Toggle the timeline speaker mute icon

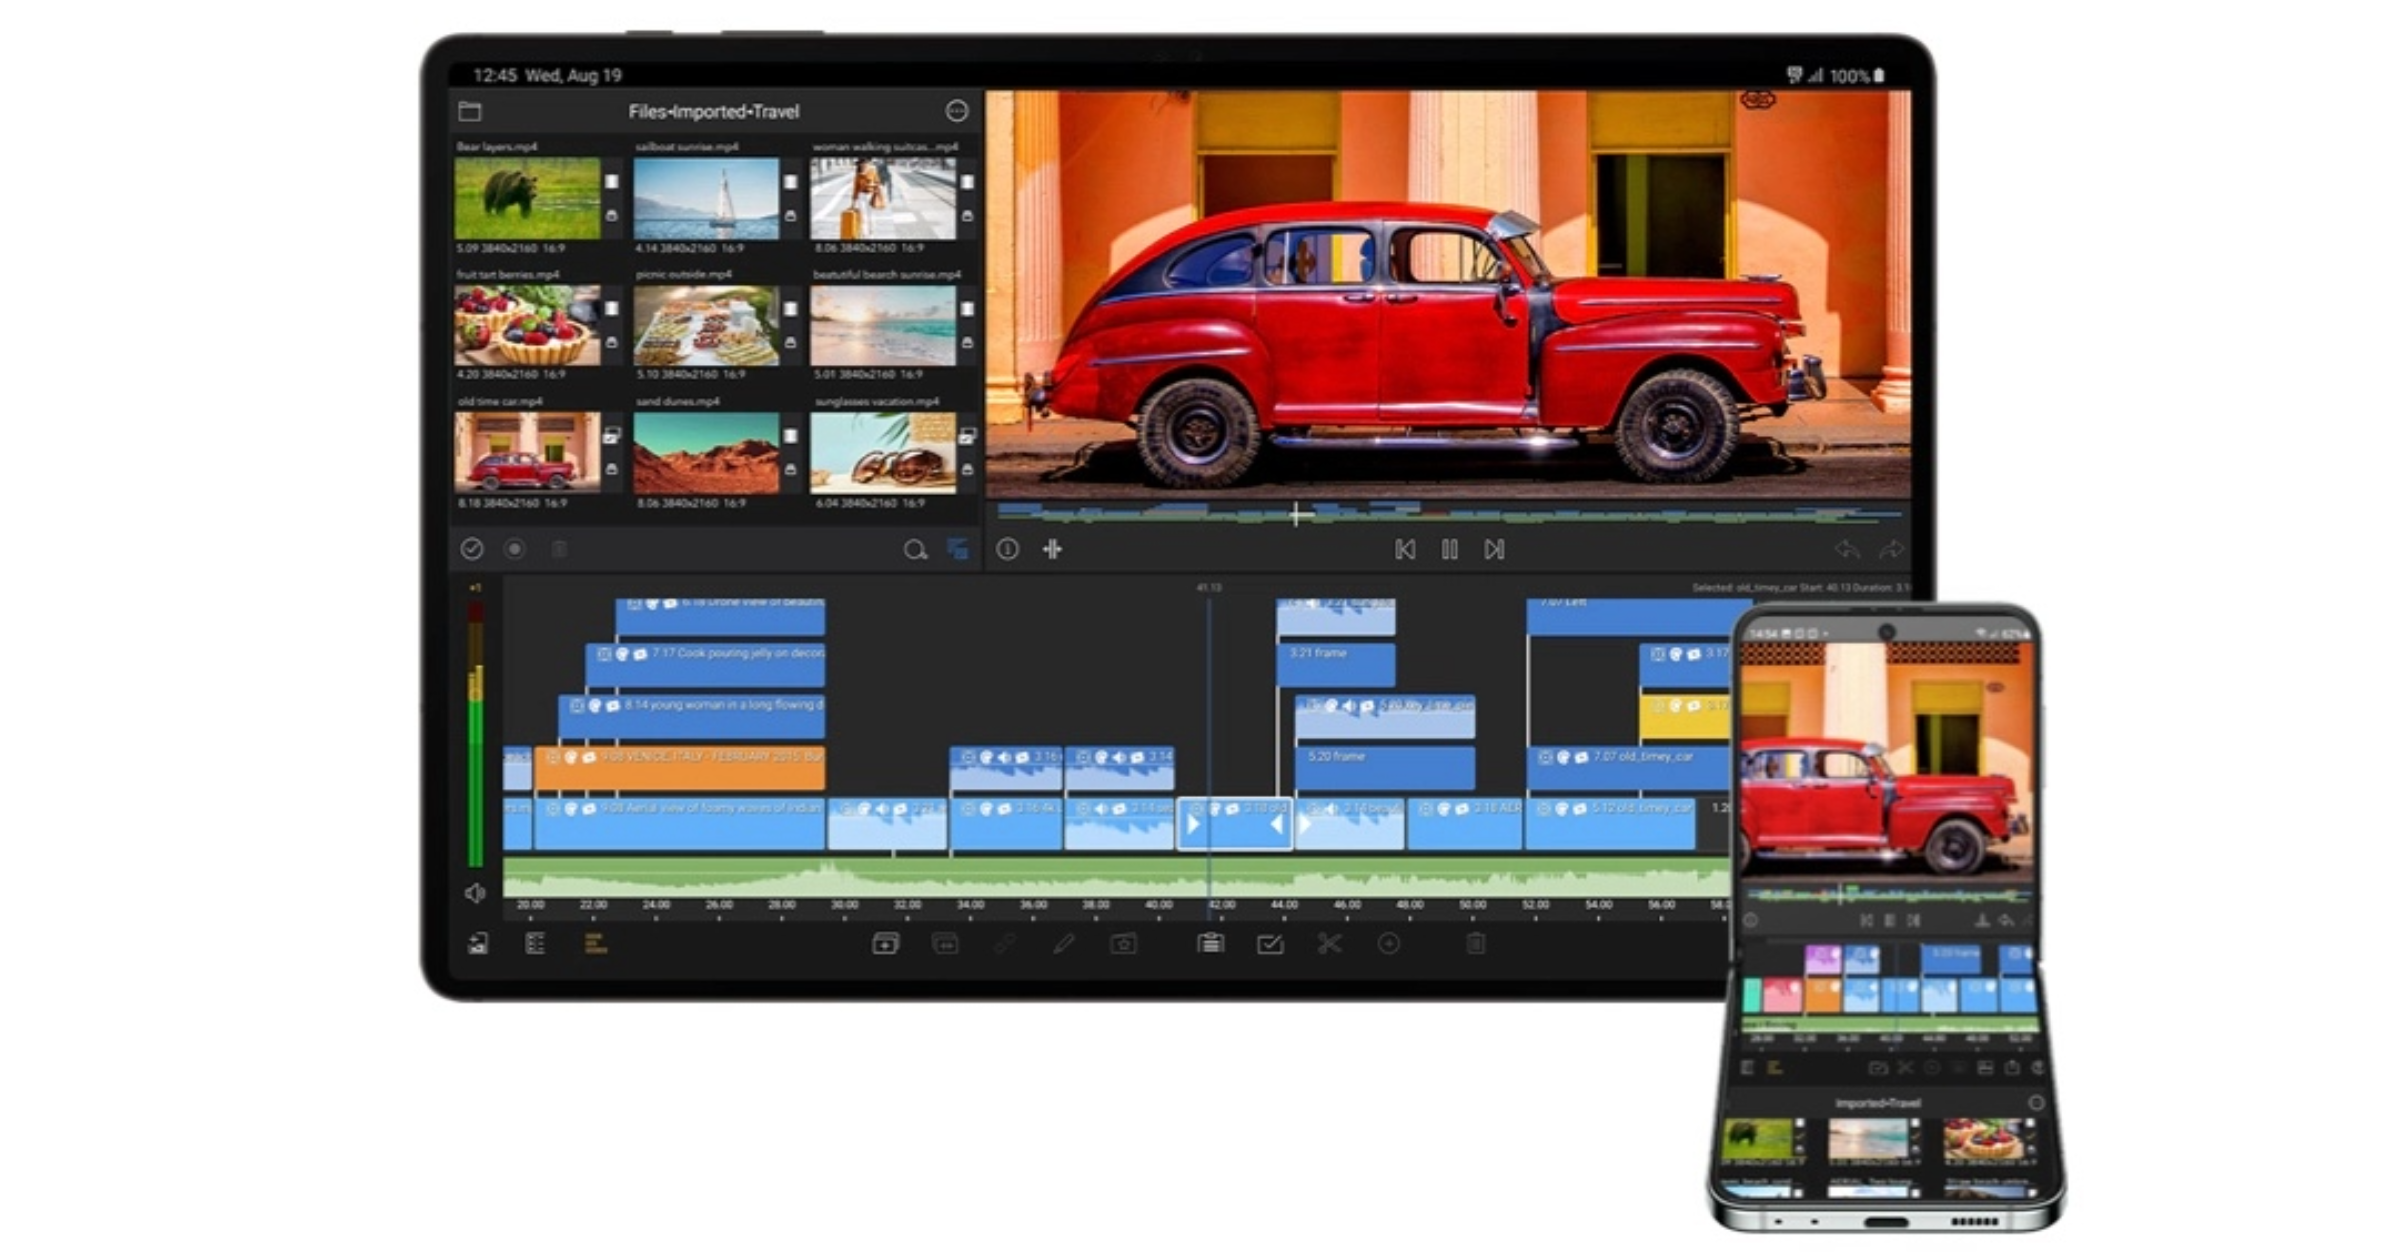click(476, 893)
